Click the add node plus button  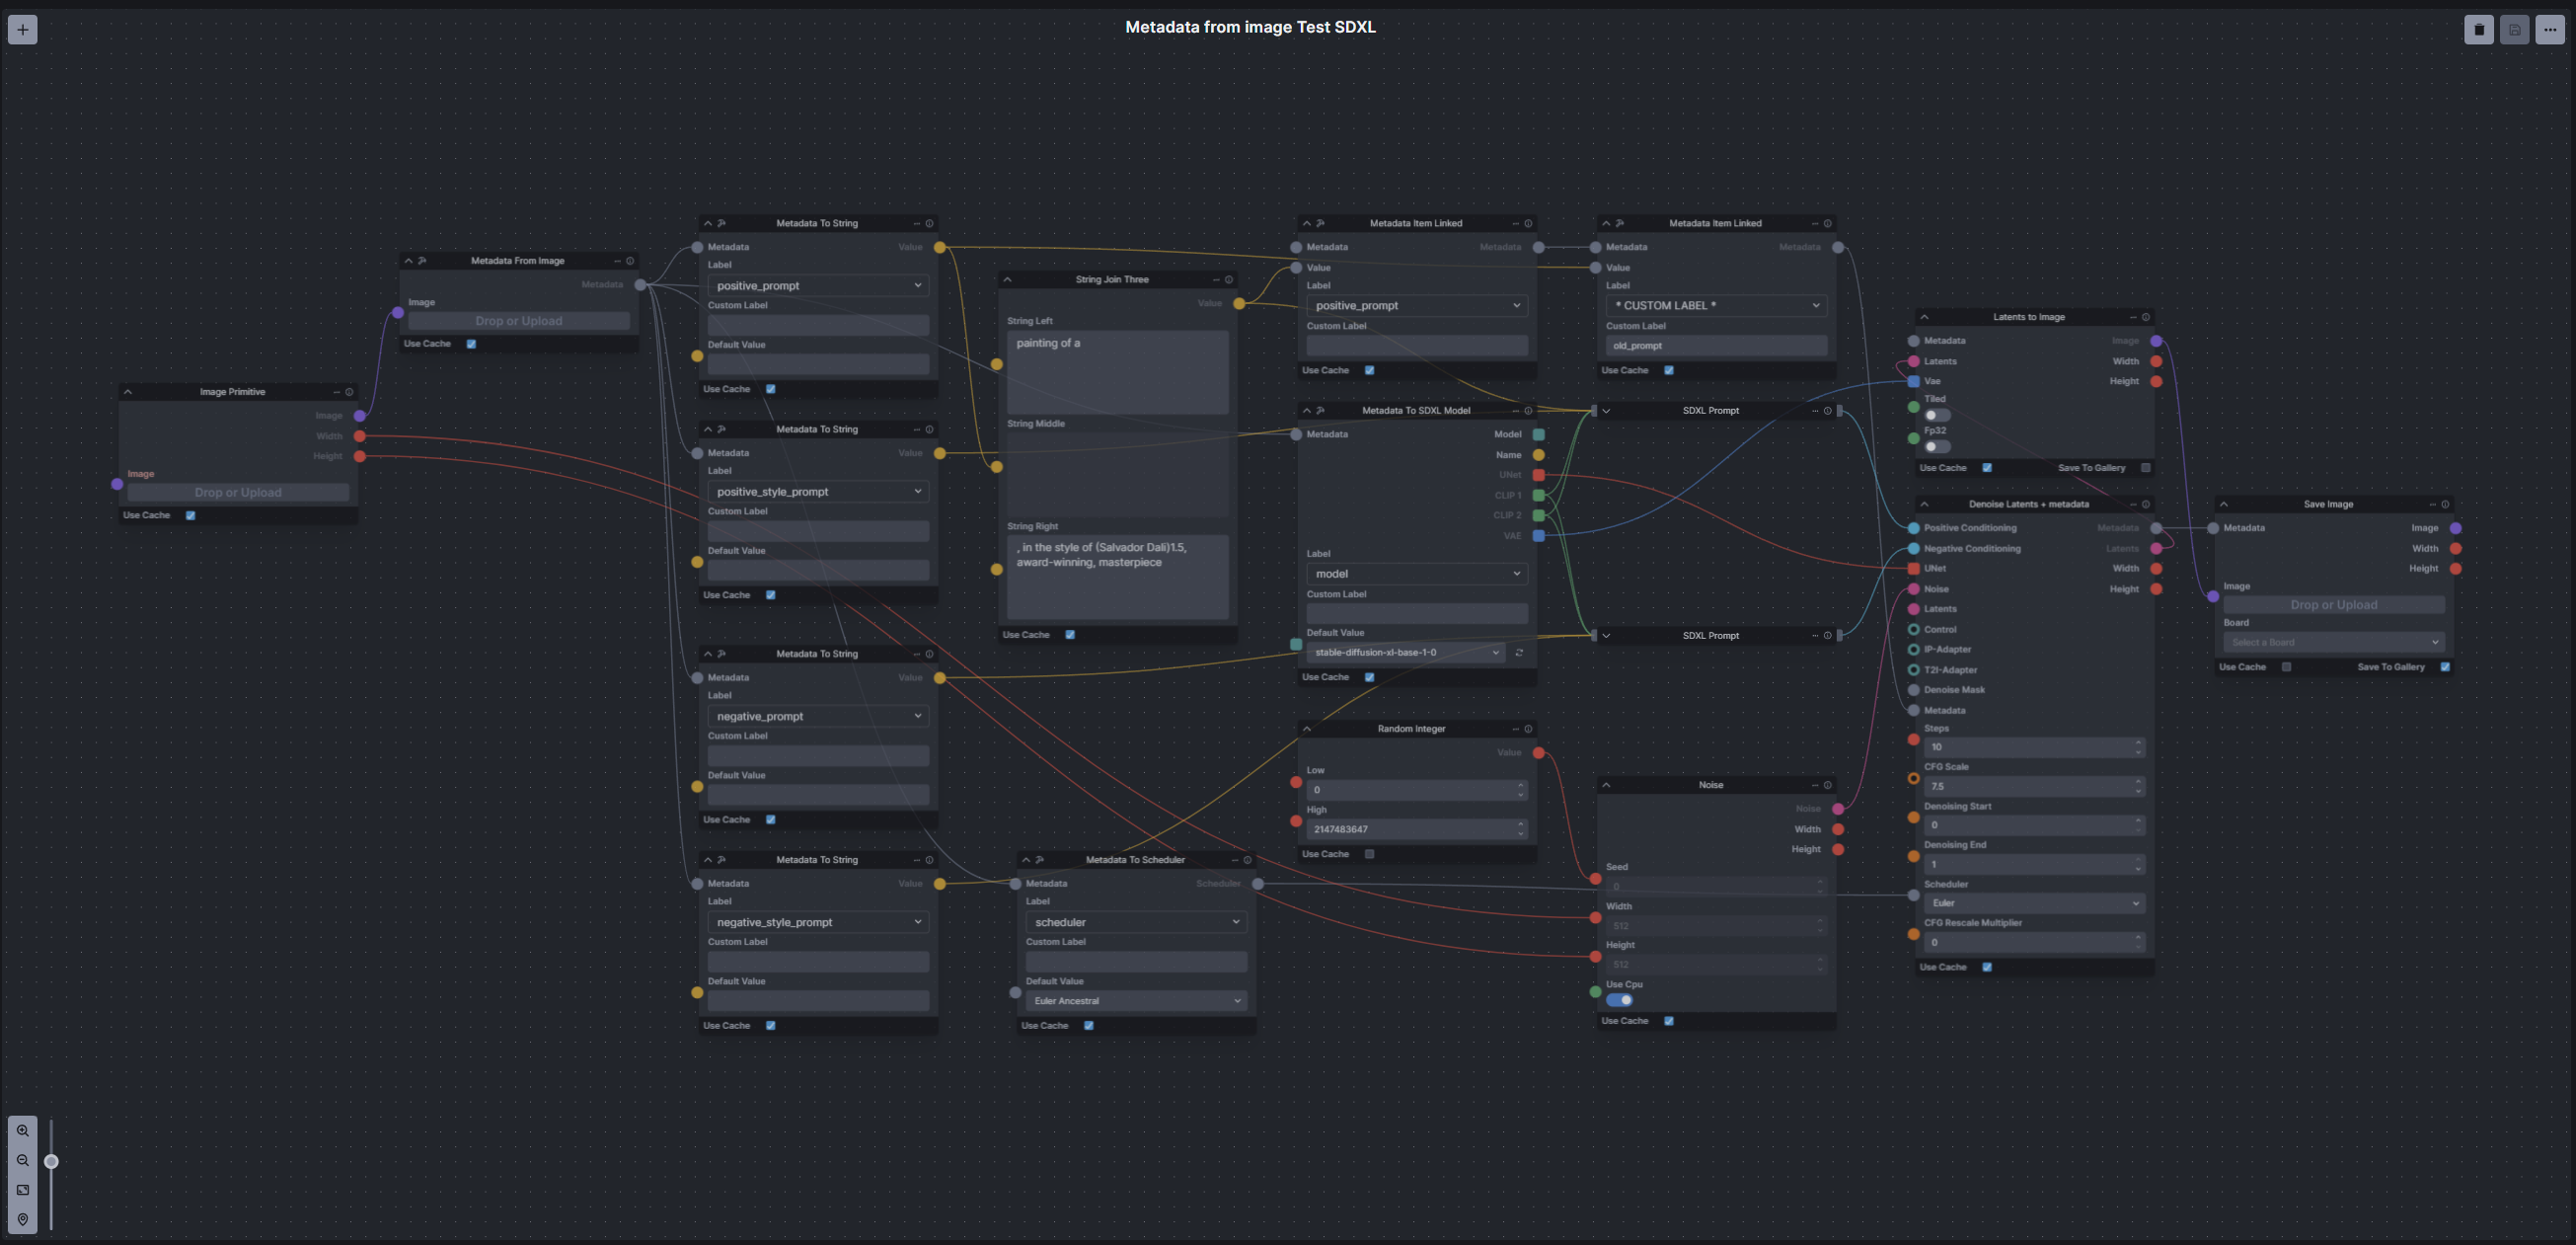[x=22, y=29]
